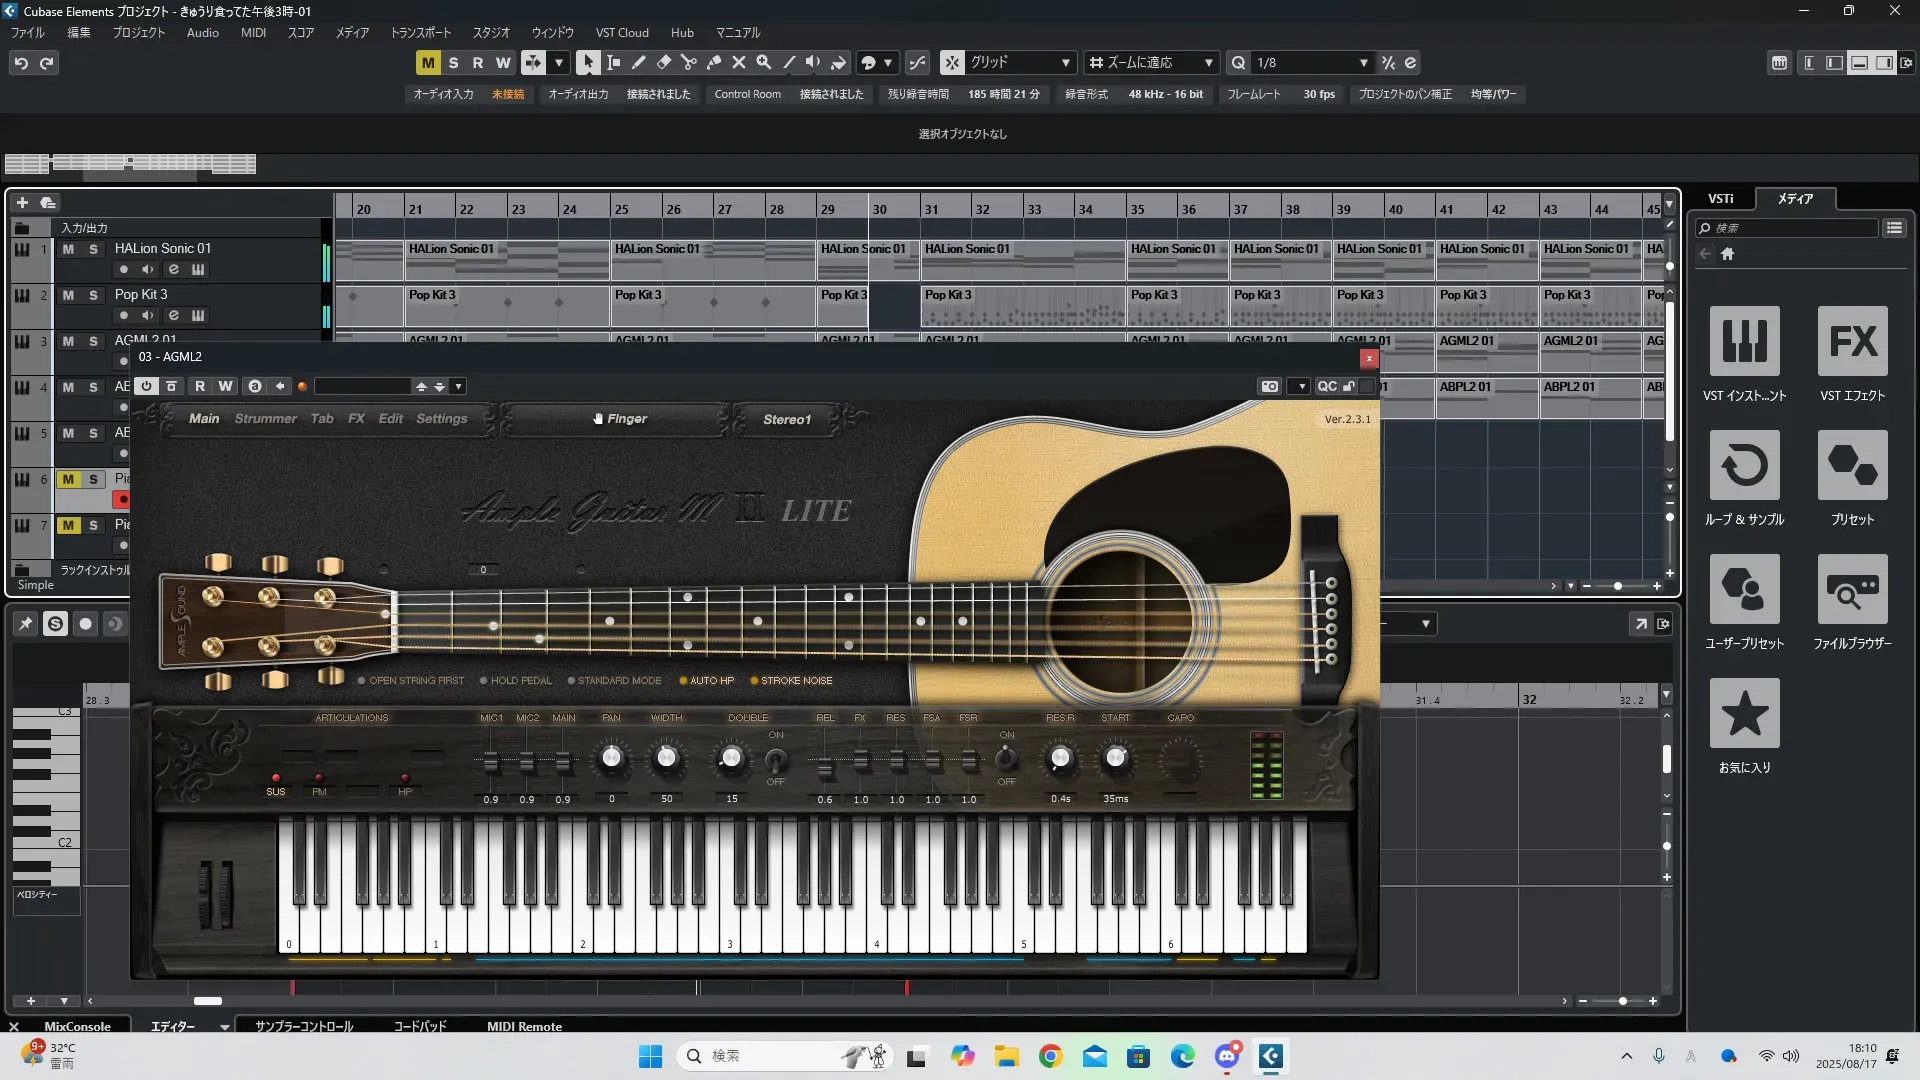
Task: Click the Finger play mode button
Action: point(620,419)
